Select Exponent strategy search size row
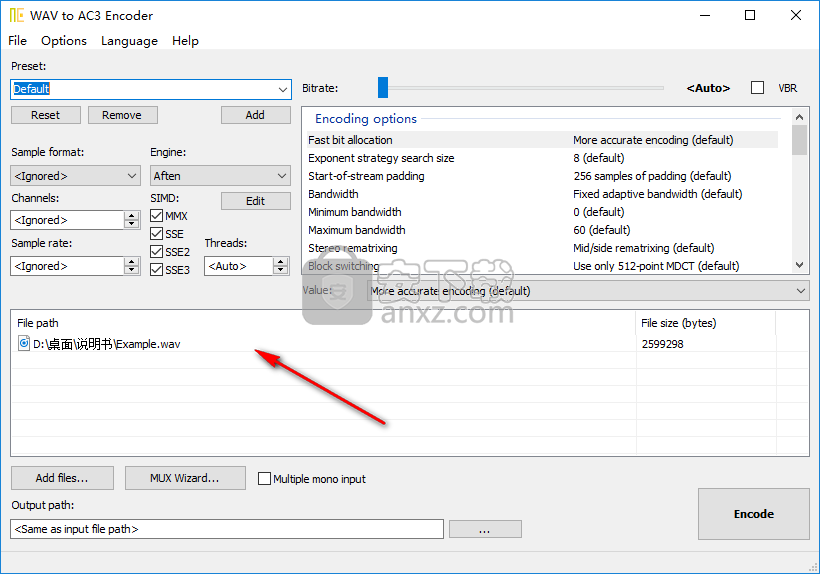The height and width of the screenshot is (574, 820). (x=542, y=158)
